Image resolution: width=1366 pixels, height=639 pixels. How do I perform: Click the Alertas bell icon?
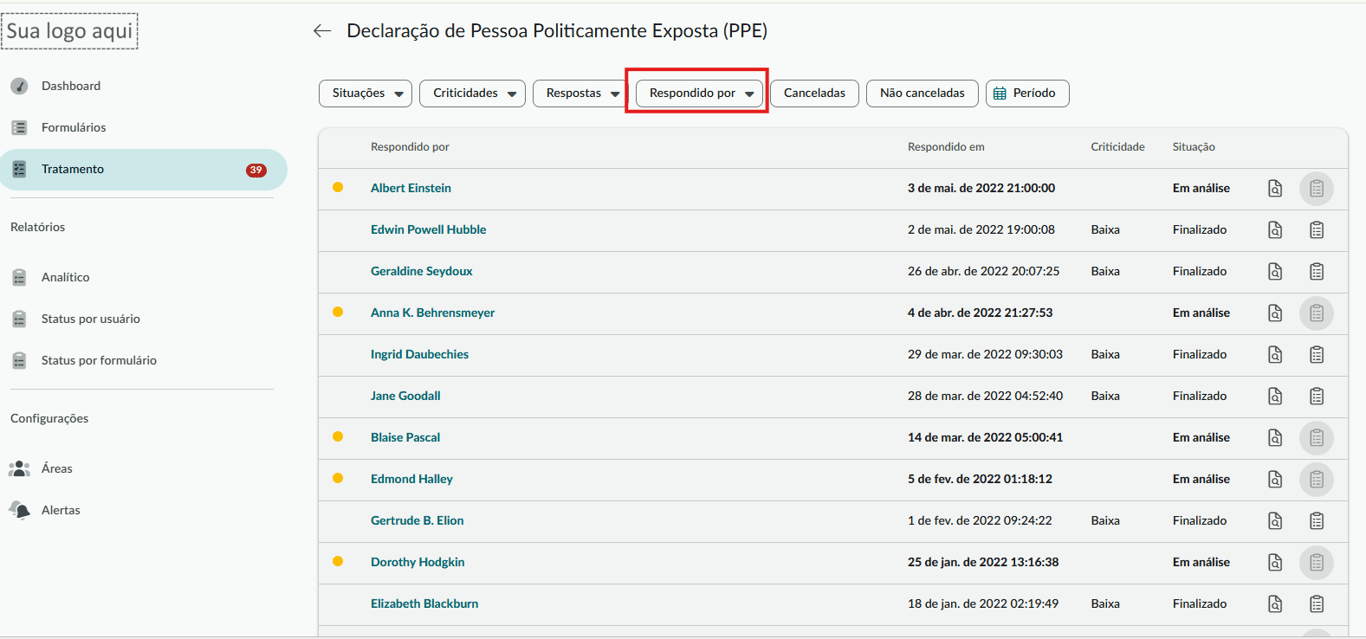pyautogui.click(x=19, y=510)
